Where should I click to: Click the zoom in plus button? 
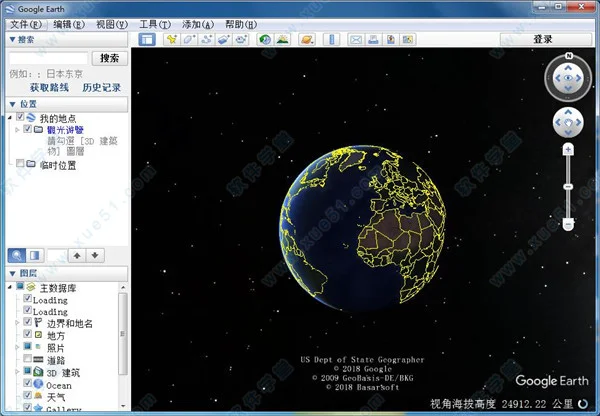tap(568, 149)
